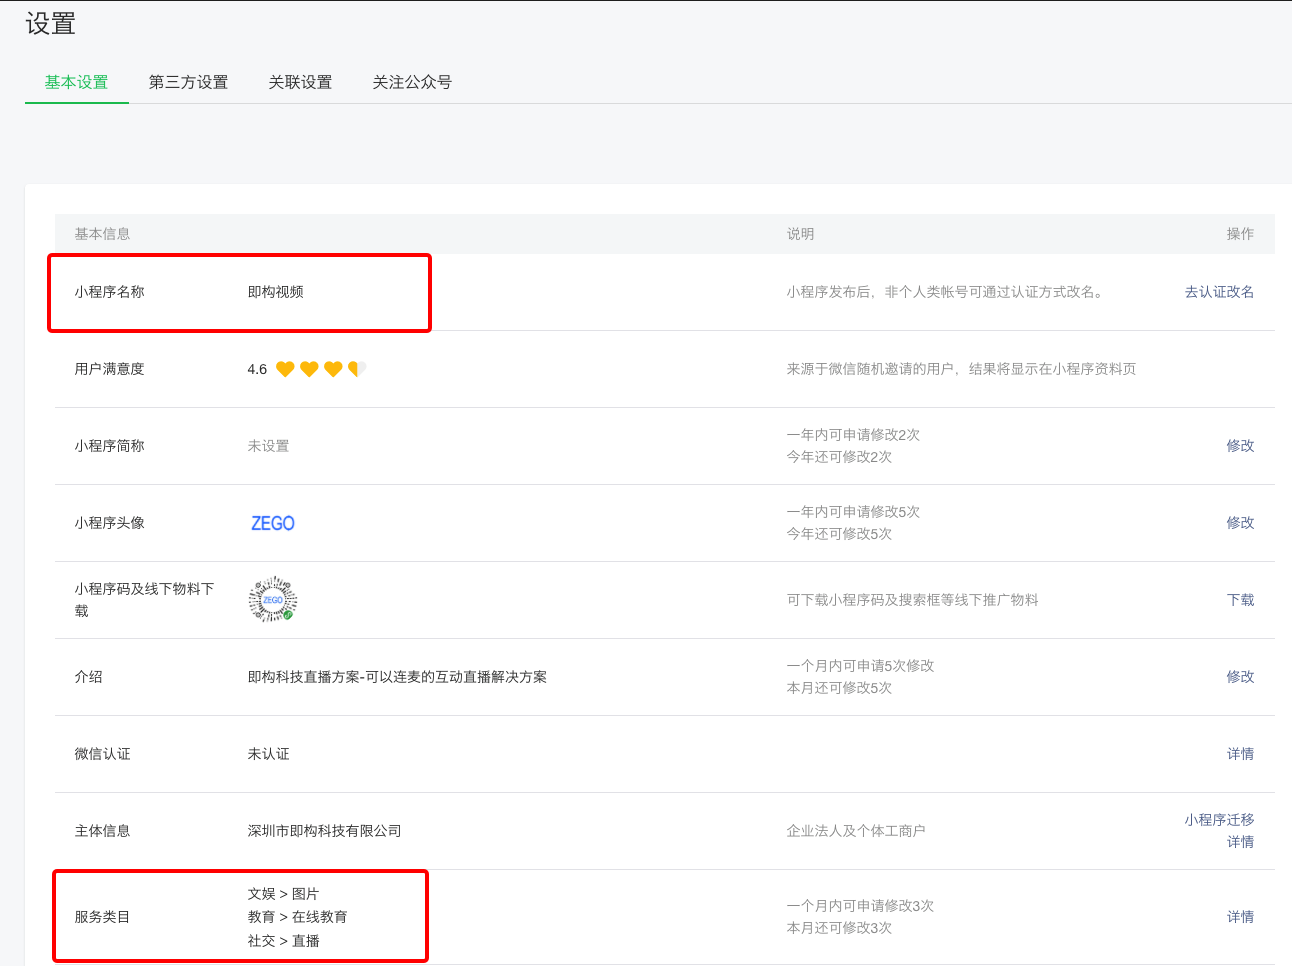Open the 关联设置 tab
The width and height of the screenshot is (1292, 966).
coord(300,82)
